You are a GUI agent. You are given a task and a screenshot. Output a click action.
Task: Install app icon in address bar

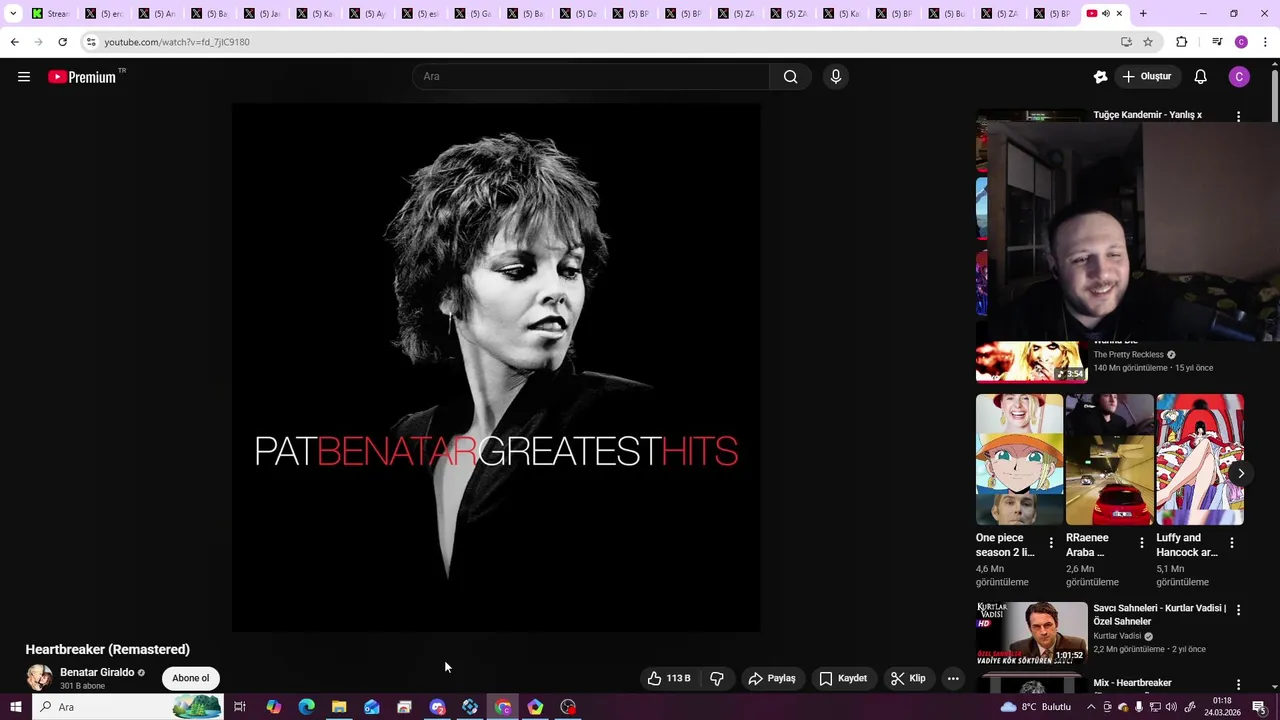pos(1126,42)
